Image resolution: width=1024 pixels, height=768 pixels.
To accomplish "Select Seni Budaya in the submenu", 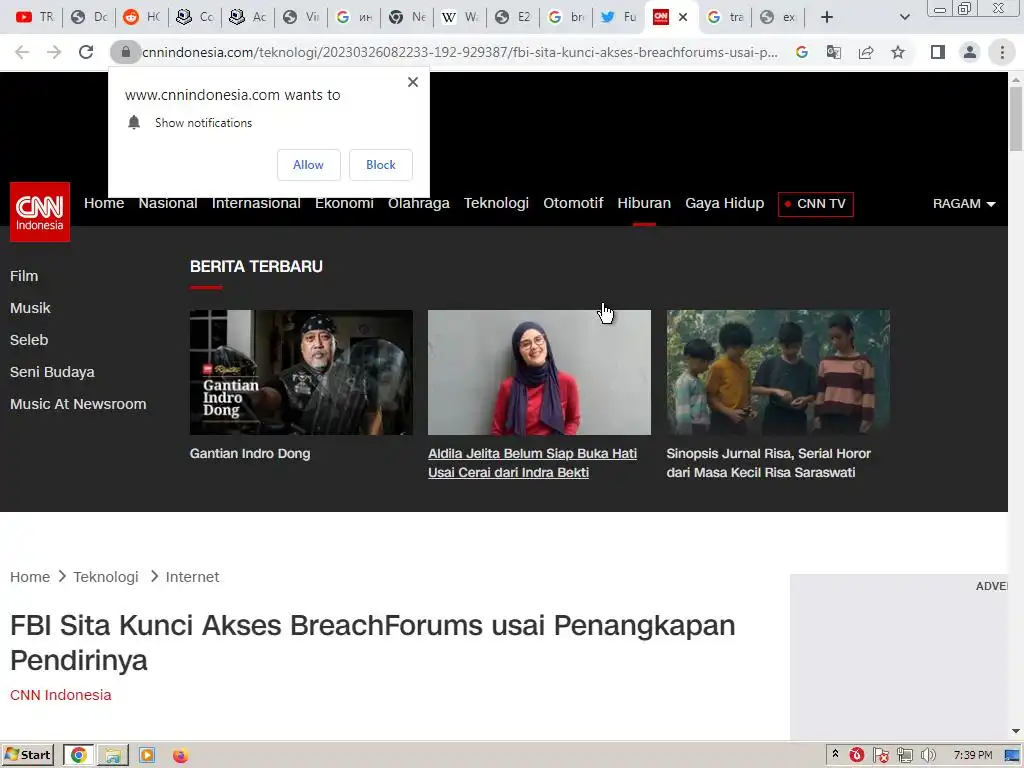I will point(52,372).
